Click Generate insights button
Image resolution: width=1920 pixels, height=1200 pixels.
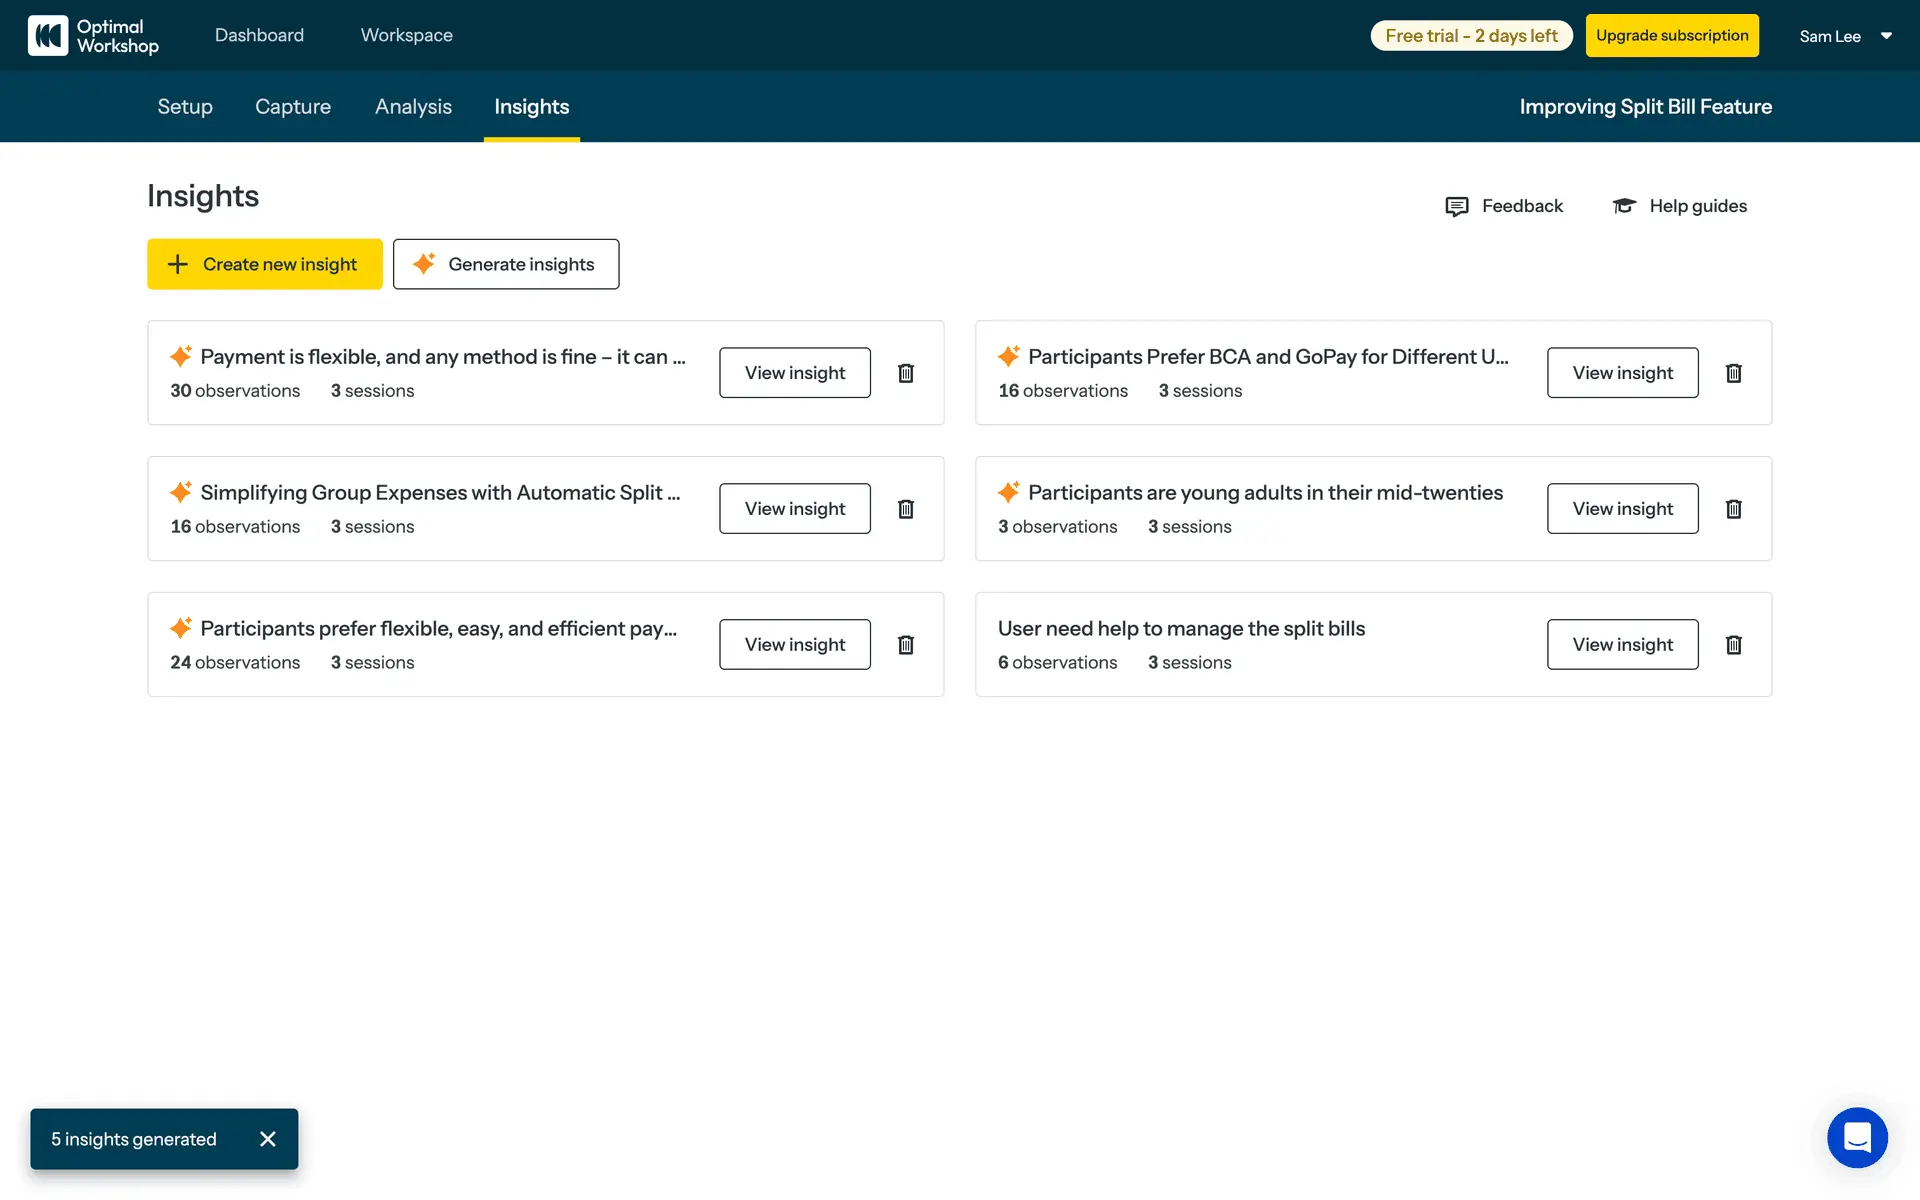tap(506, 264)
